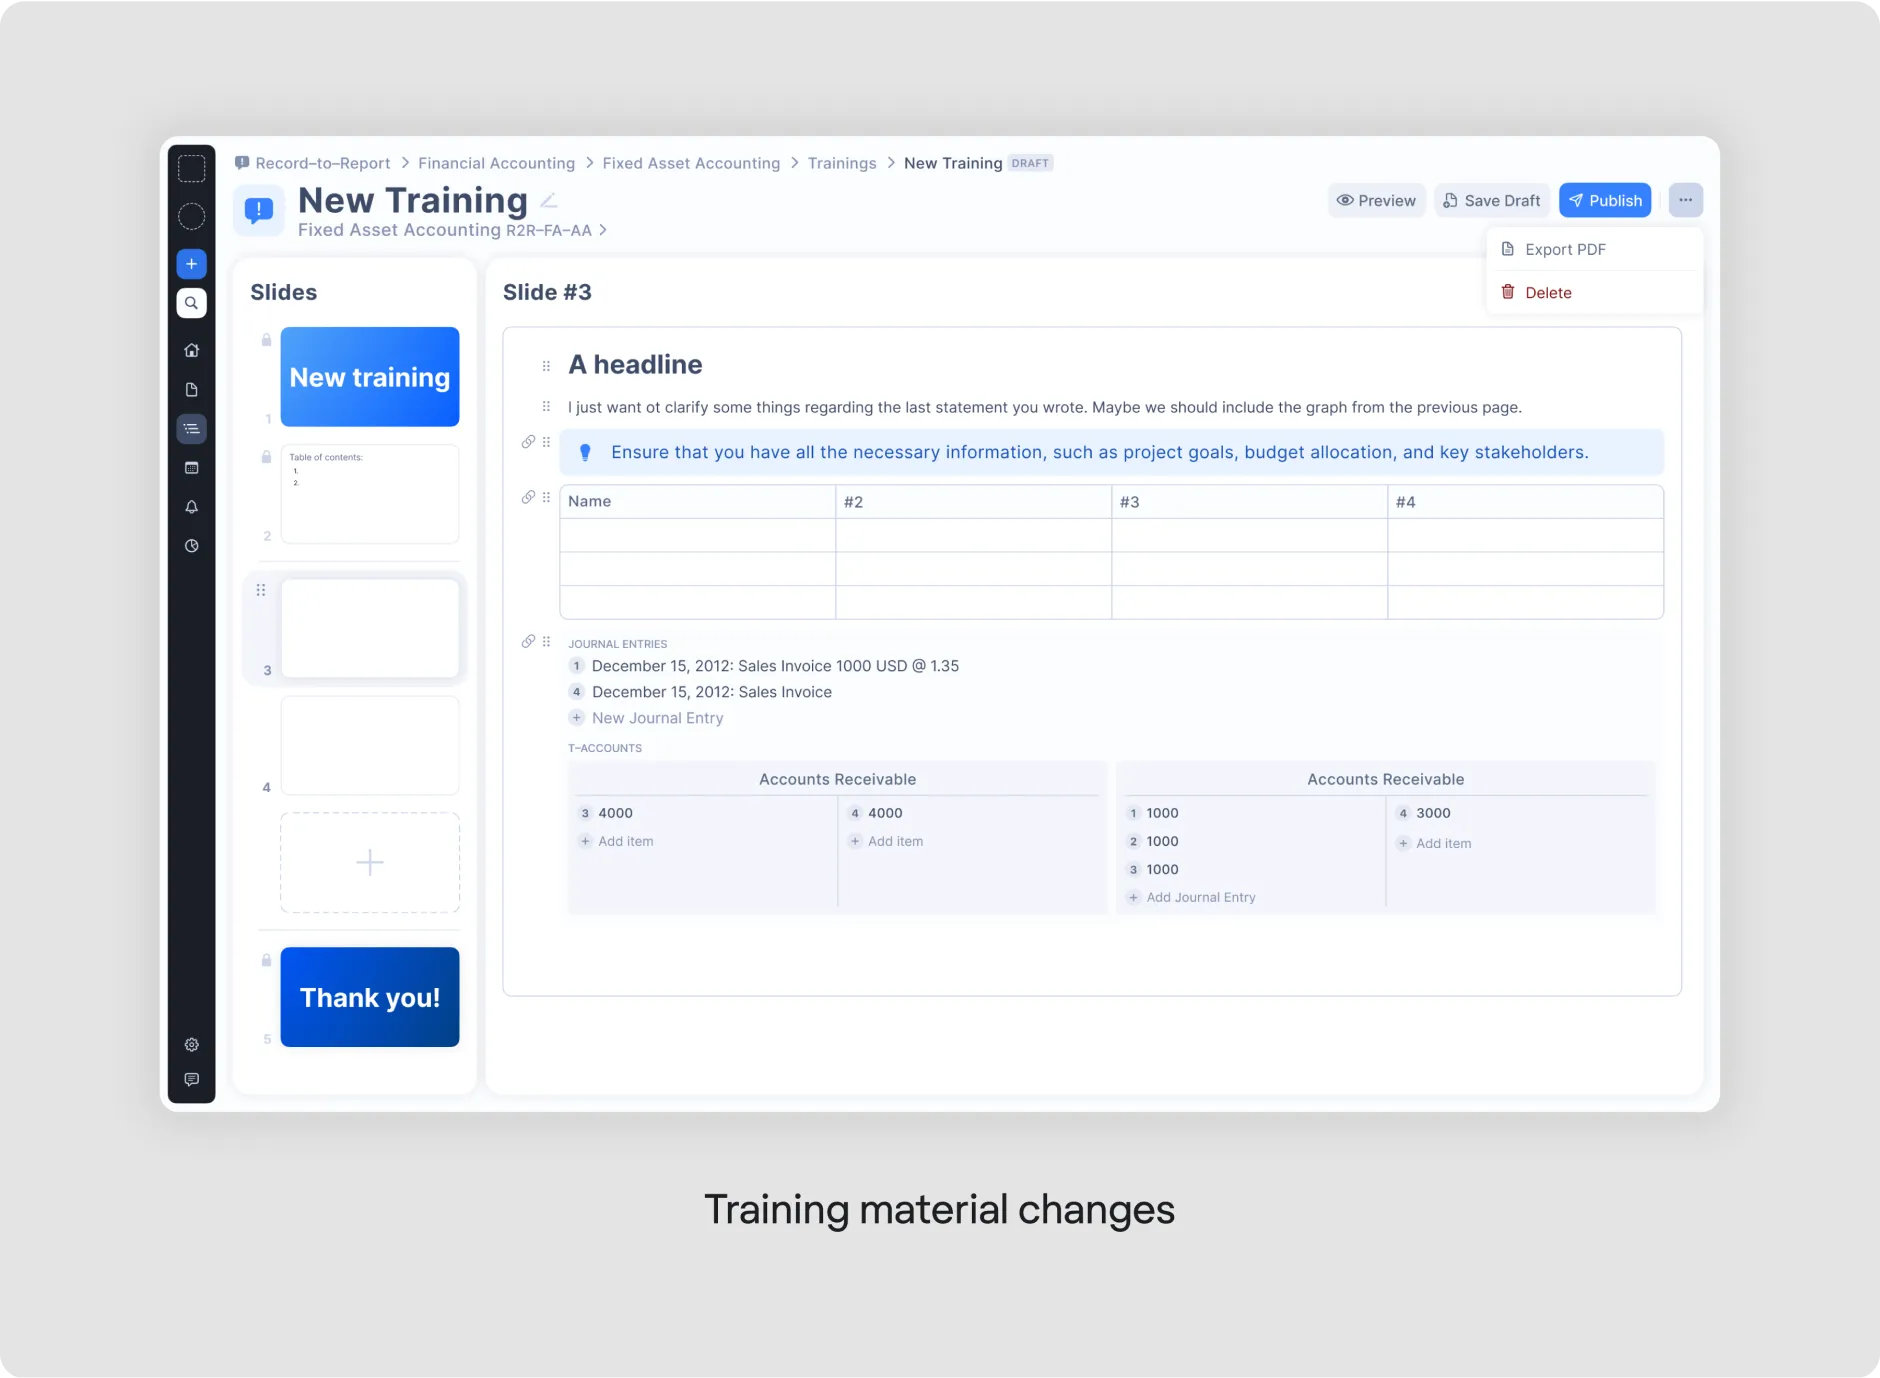Image resolution: width=1880 pixels, height=1378 pixels.
Task: Open search from the sidebar
Action: click(191, 302)
